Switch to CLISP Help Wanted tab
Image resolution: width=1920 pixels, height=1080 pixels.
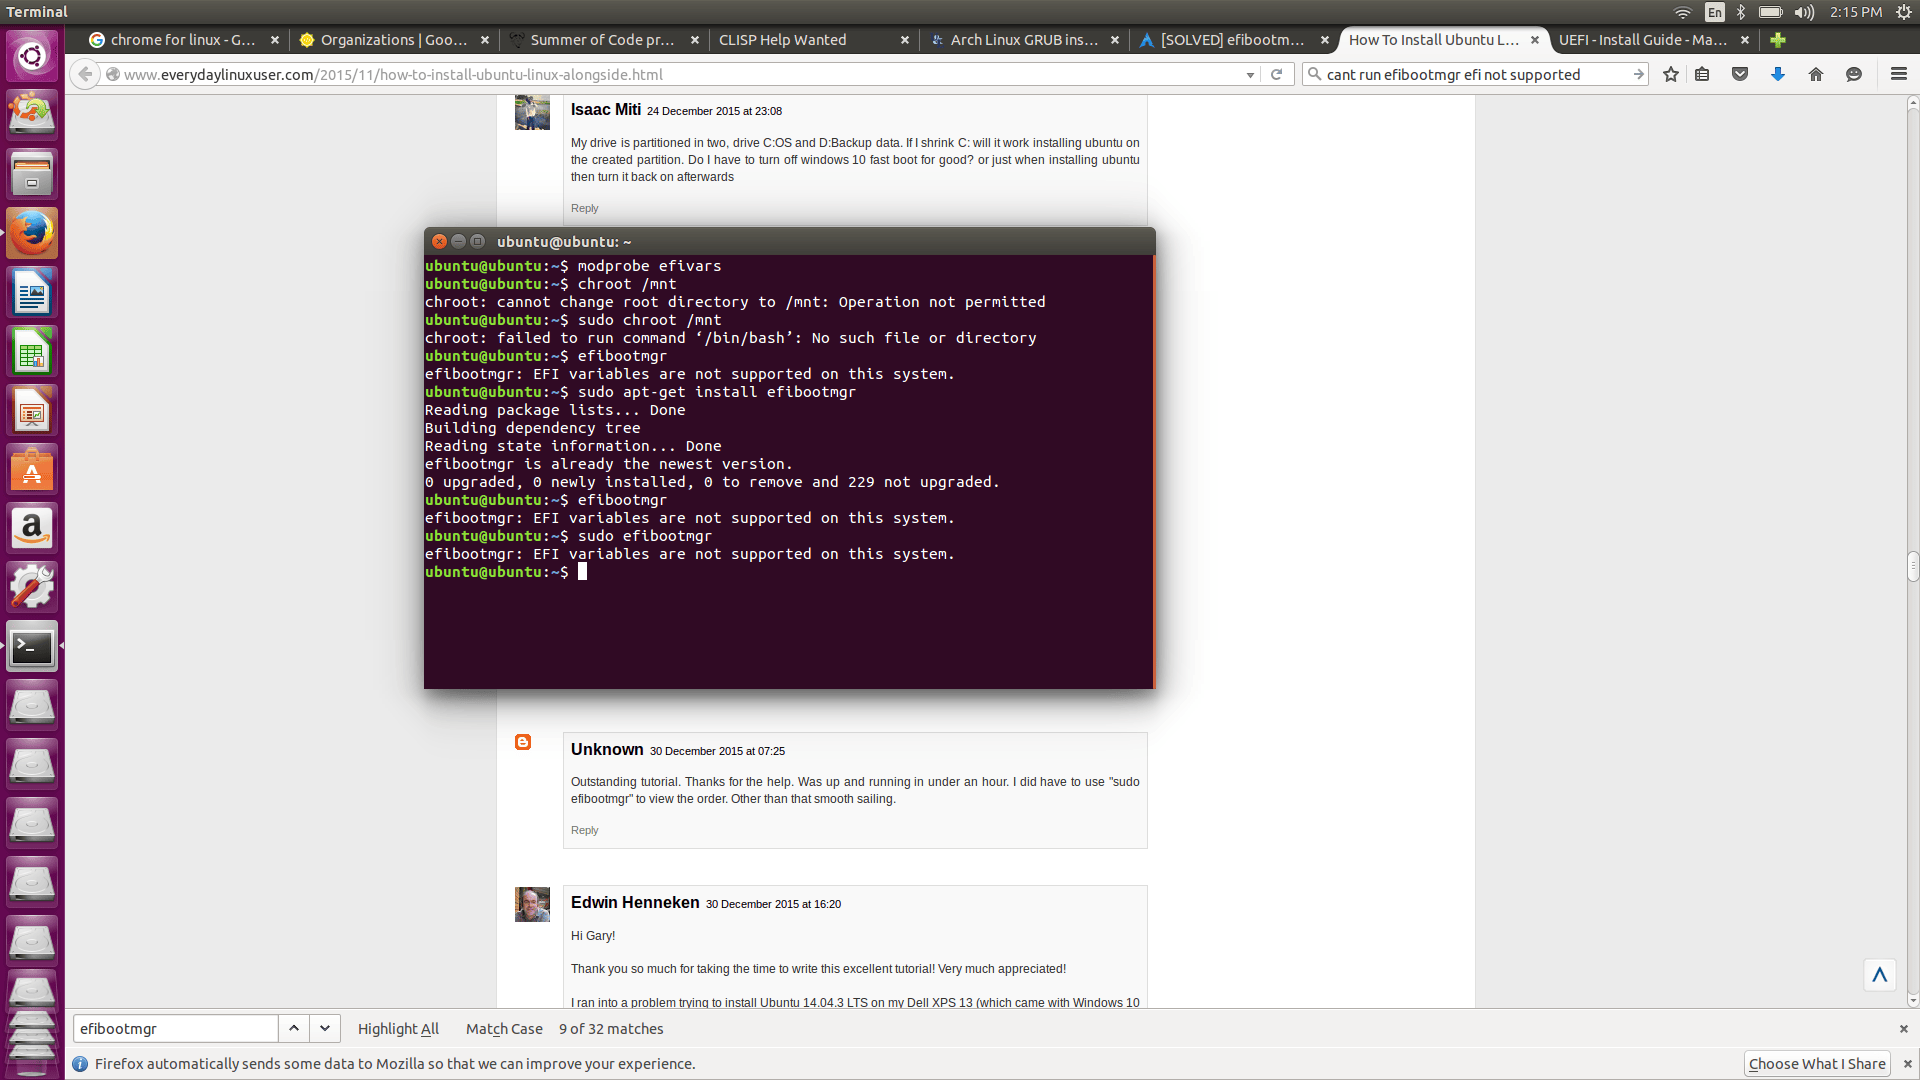tap(813, 40)
